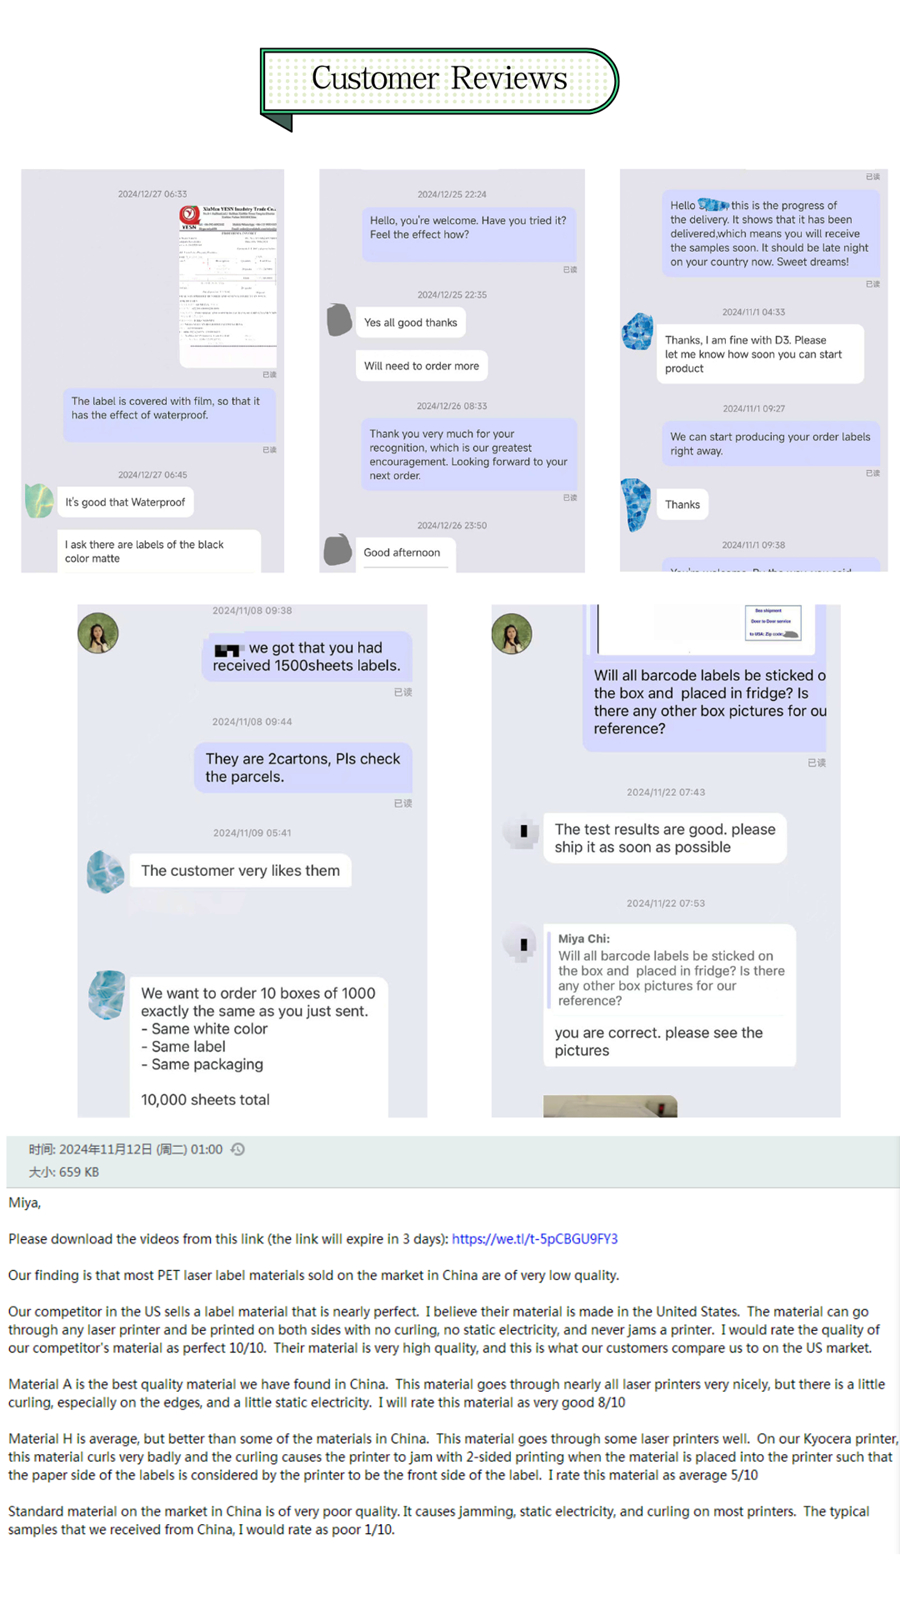This screenshot has width=900, height=1600.
Task: Click the history clock icon beside 01:00
Action: pyautogui.click(x=238, y=1150)
